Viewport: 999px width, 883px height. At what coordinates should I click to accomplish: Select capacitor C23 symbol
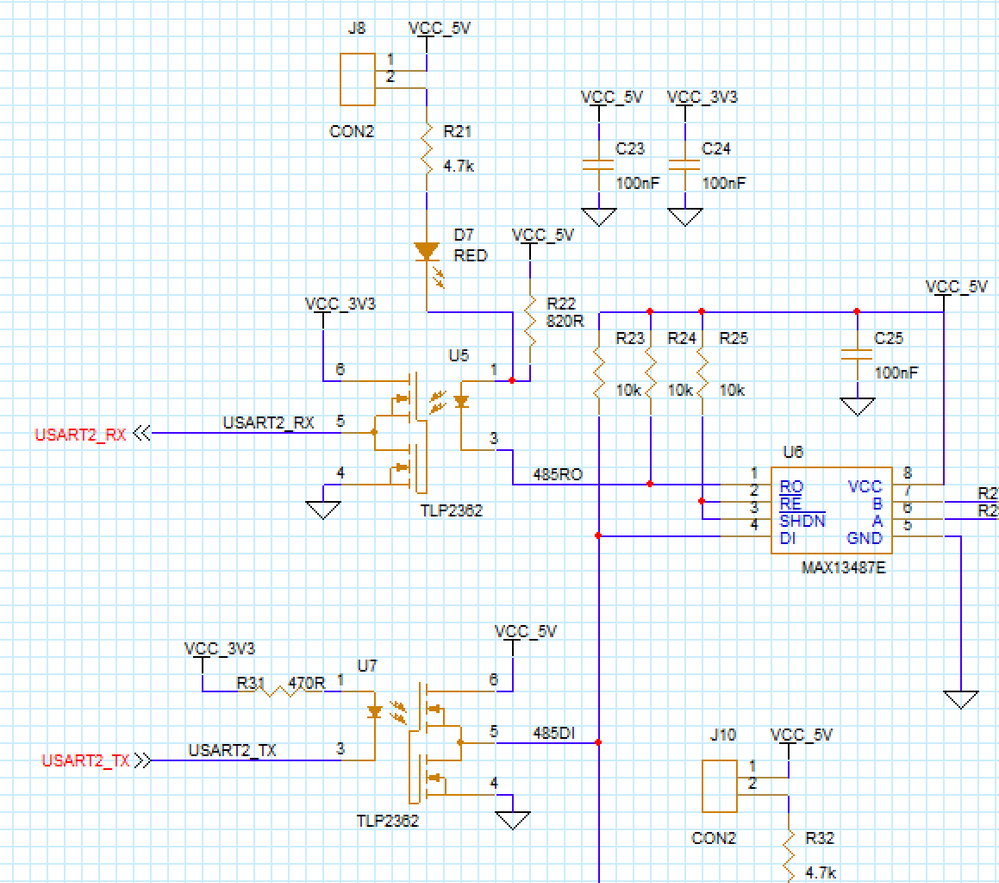pyautogui.click(x=599, y=166)
